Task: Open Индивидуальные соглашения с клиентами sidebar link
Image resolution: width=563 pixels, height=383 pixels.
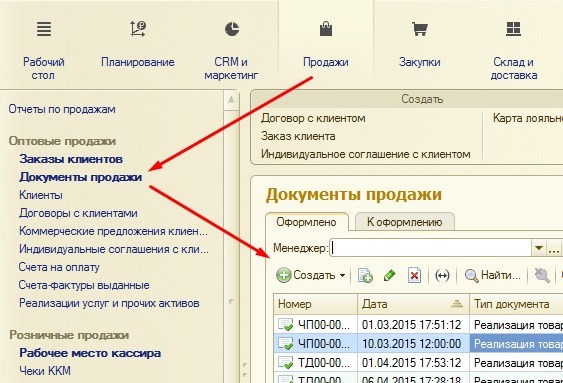Action: (x=114, y=249)
